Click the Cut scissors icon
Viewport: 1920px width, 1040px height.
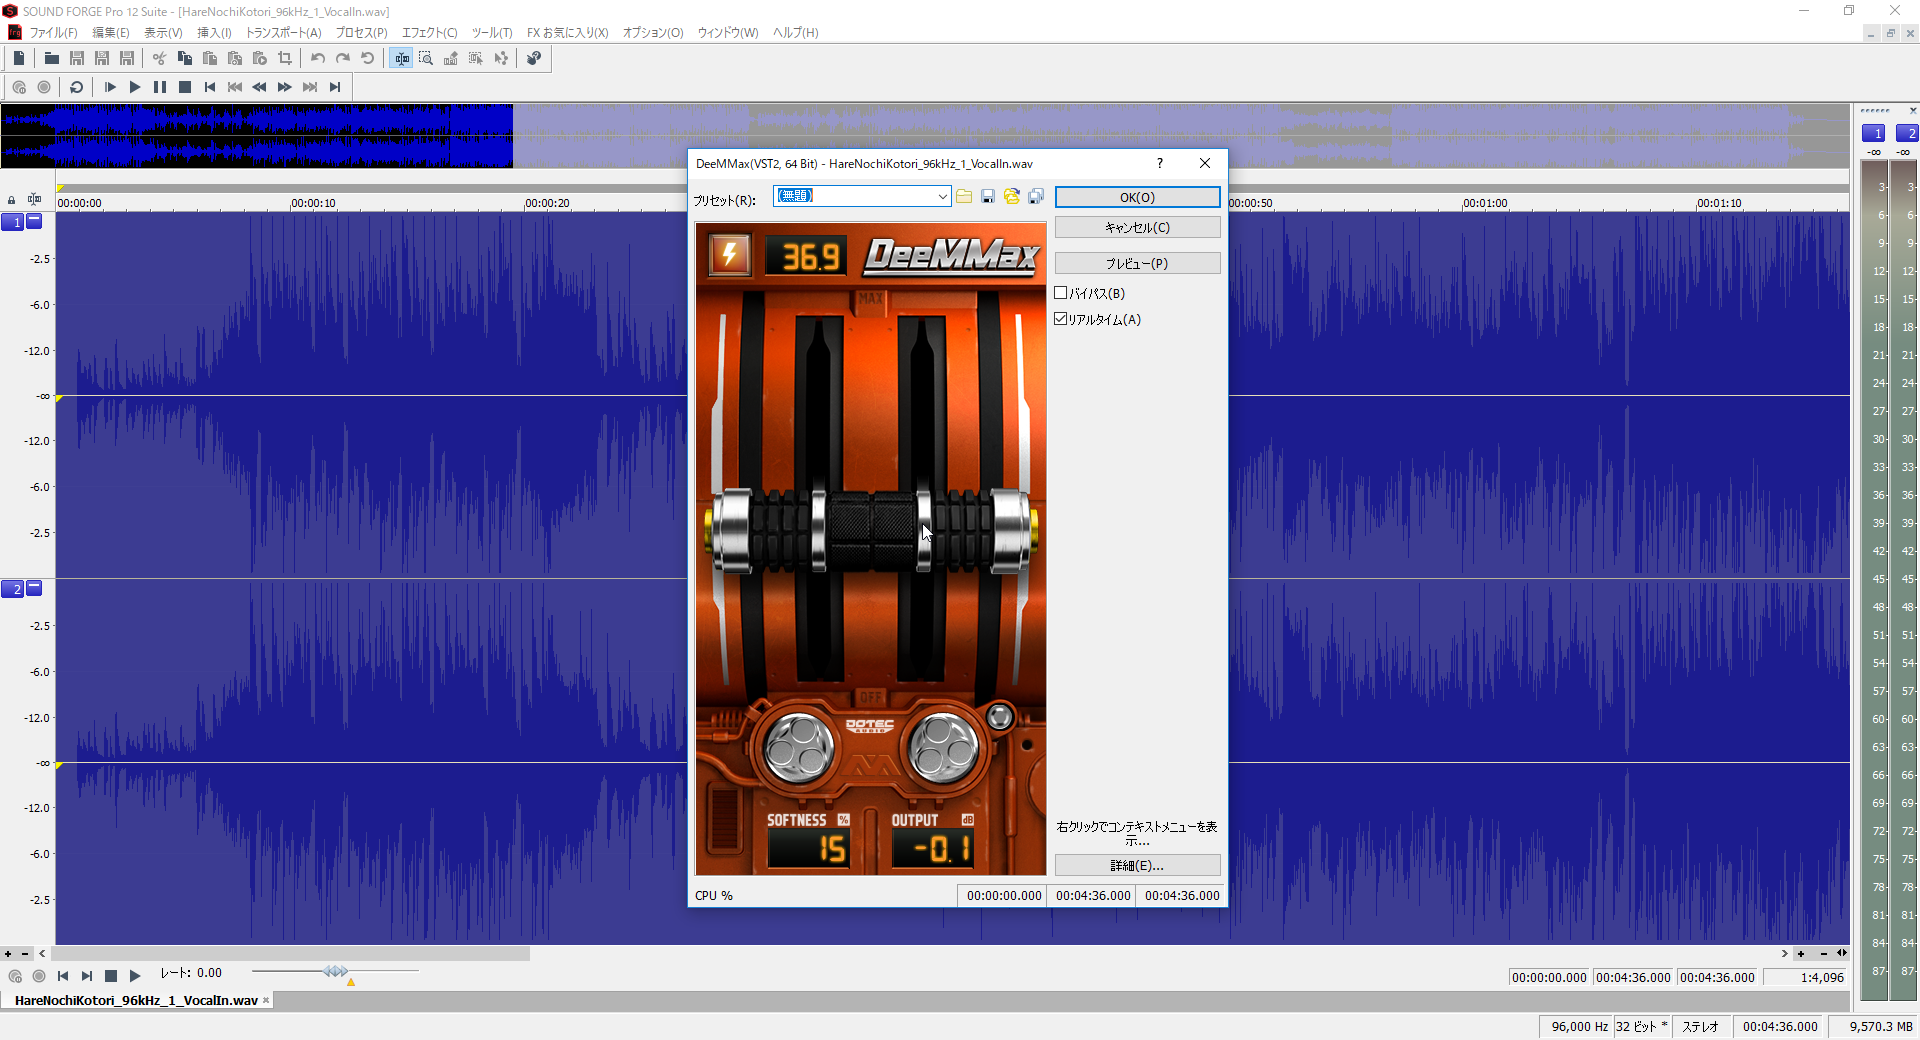159,58
